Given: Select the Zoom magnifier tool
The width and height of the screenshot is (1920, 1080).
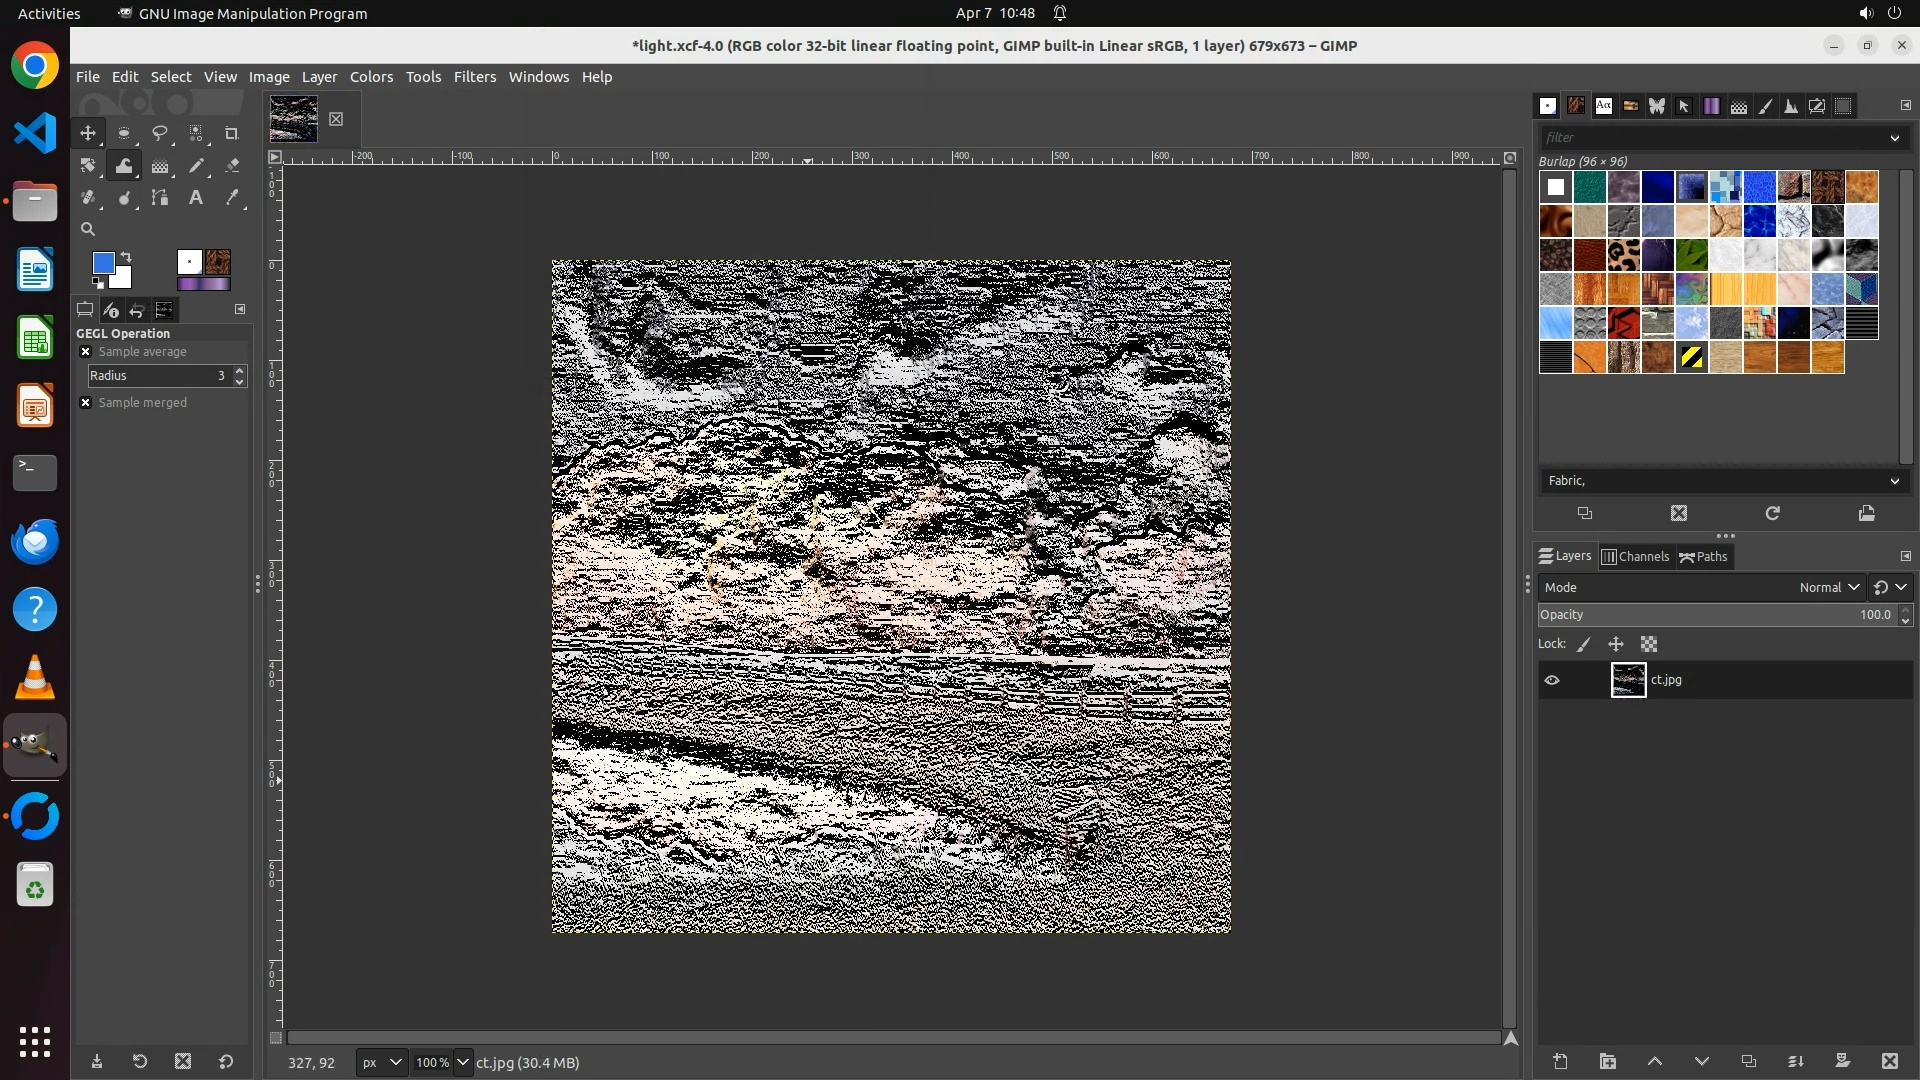Looking at the screenshot, I should (x=88, y=229).
